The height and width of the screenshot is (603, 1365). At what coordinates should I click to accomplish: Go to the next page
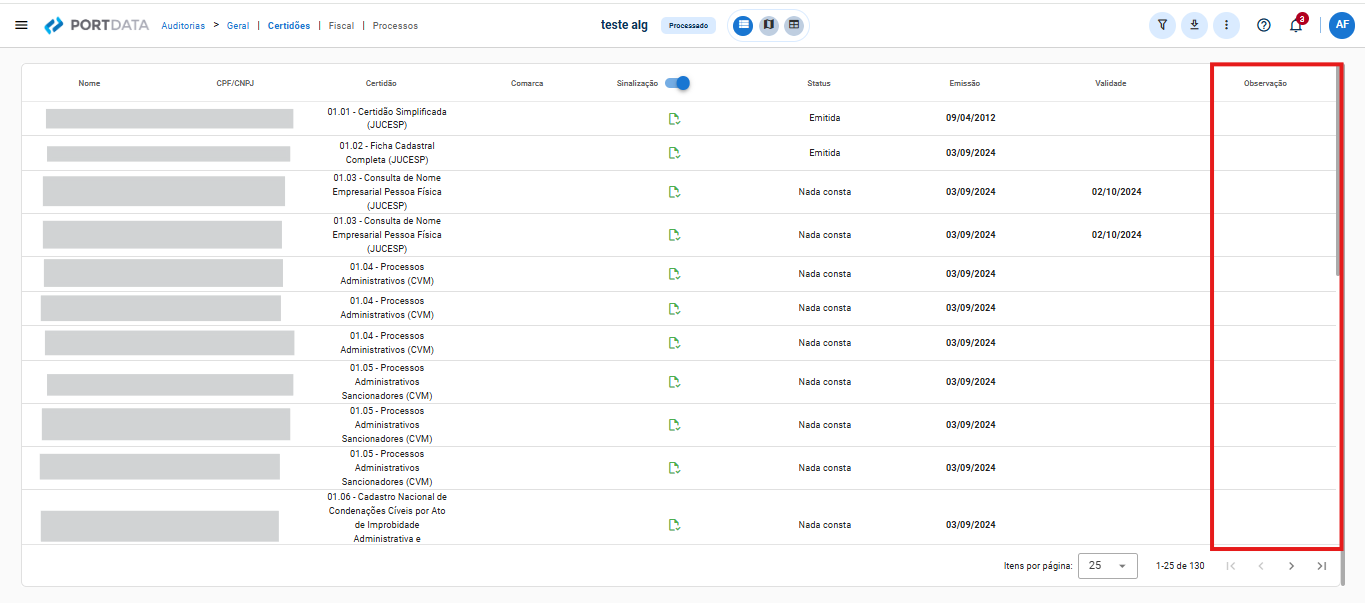click(1291, 566)
